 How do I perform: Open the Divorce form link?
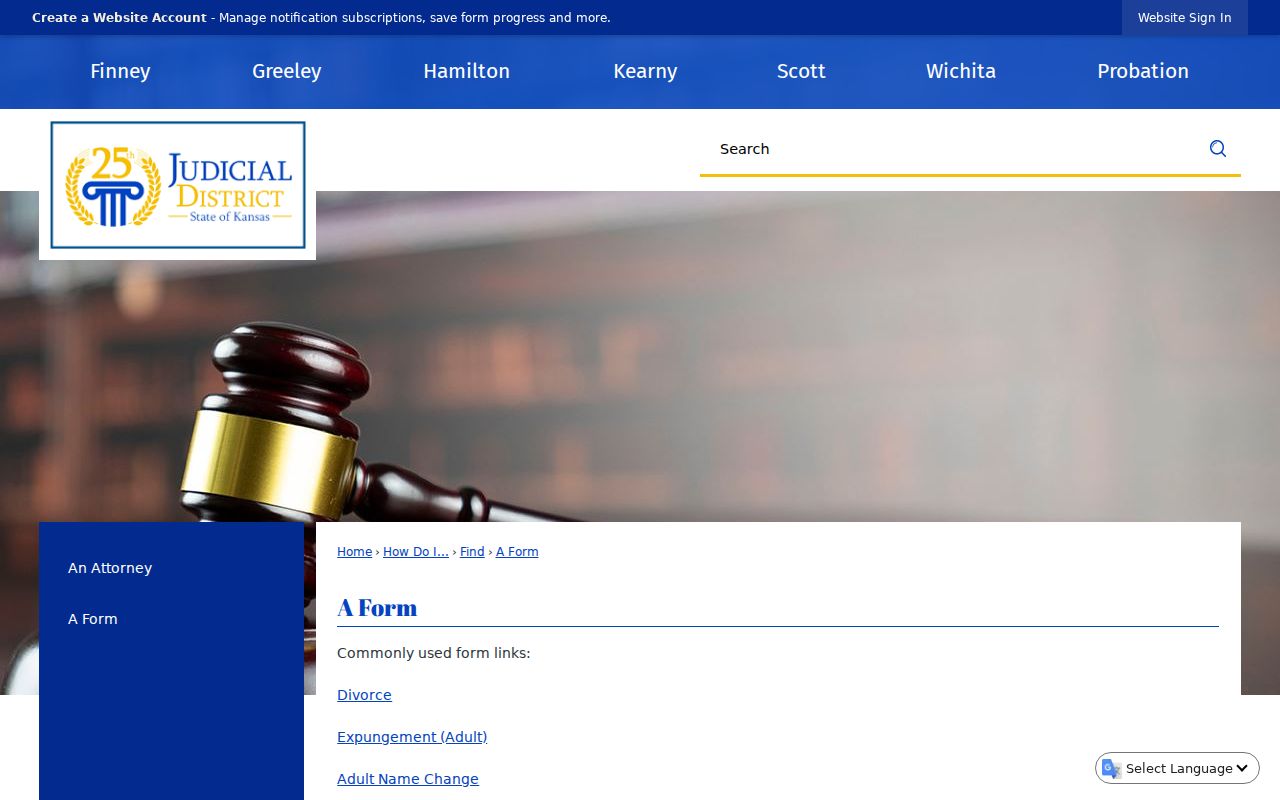[364, 695]
